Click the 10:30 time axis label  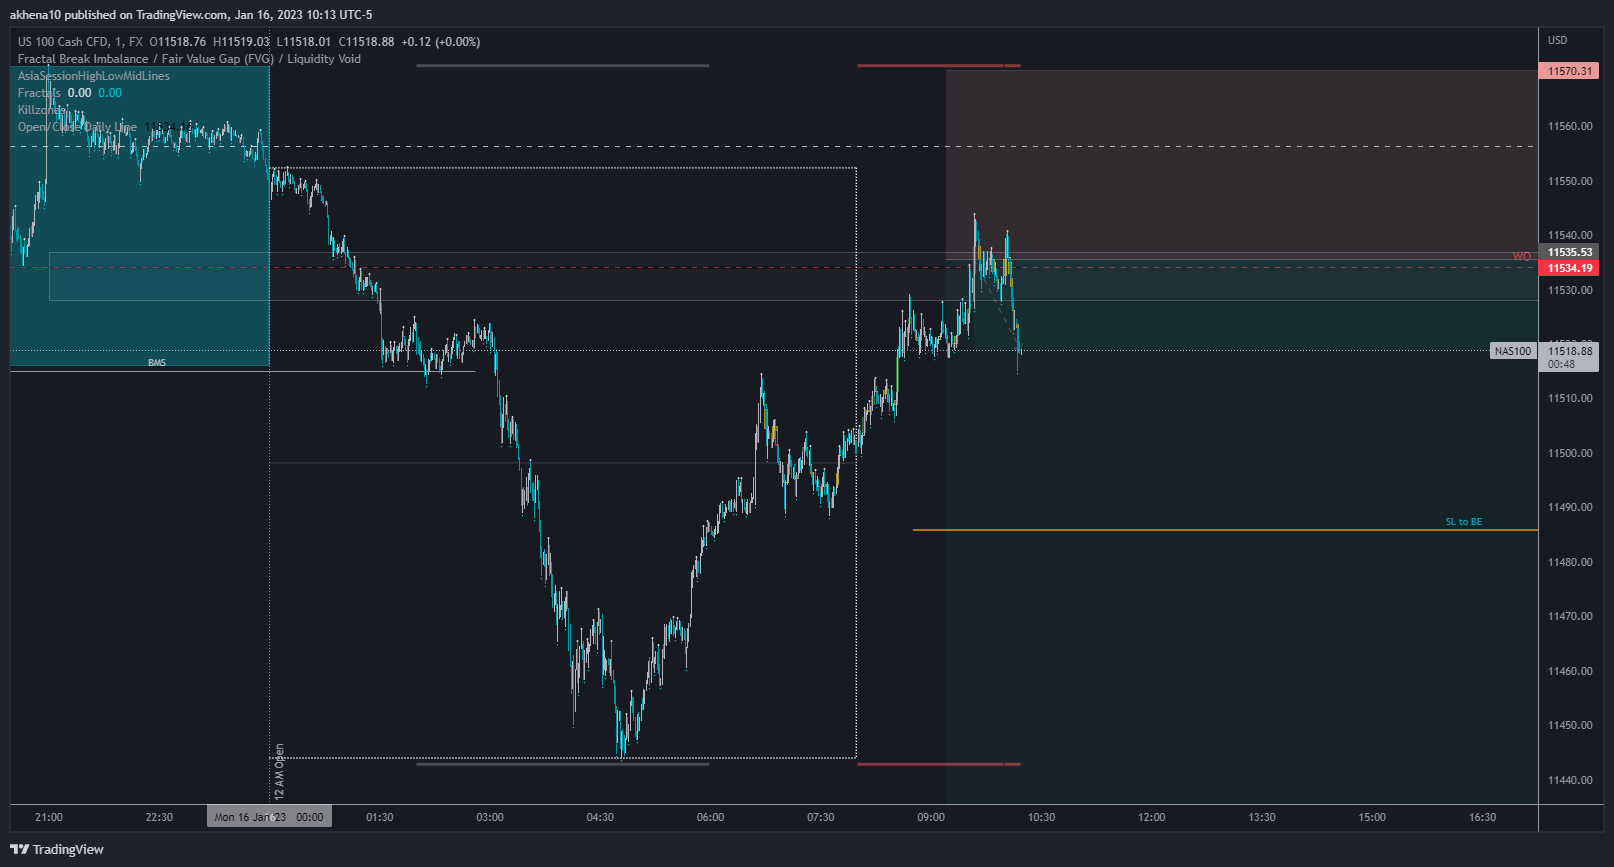pyautogui.click(x=1041, y=817)
